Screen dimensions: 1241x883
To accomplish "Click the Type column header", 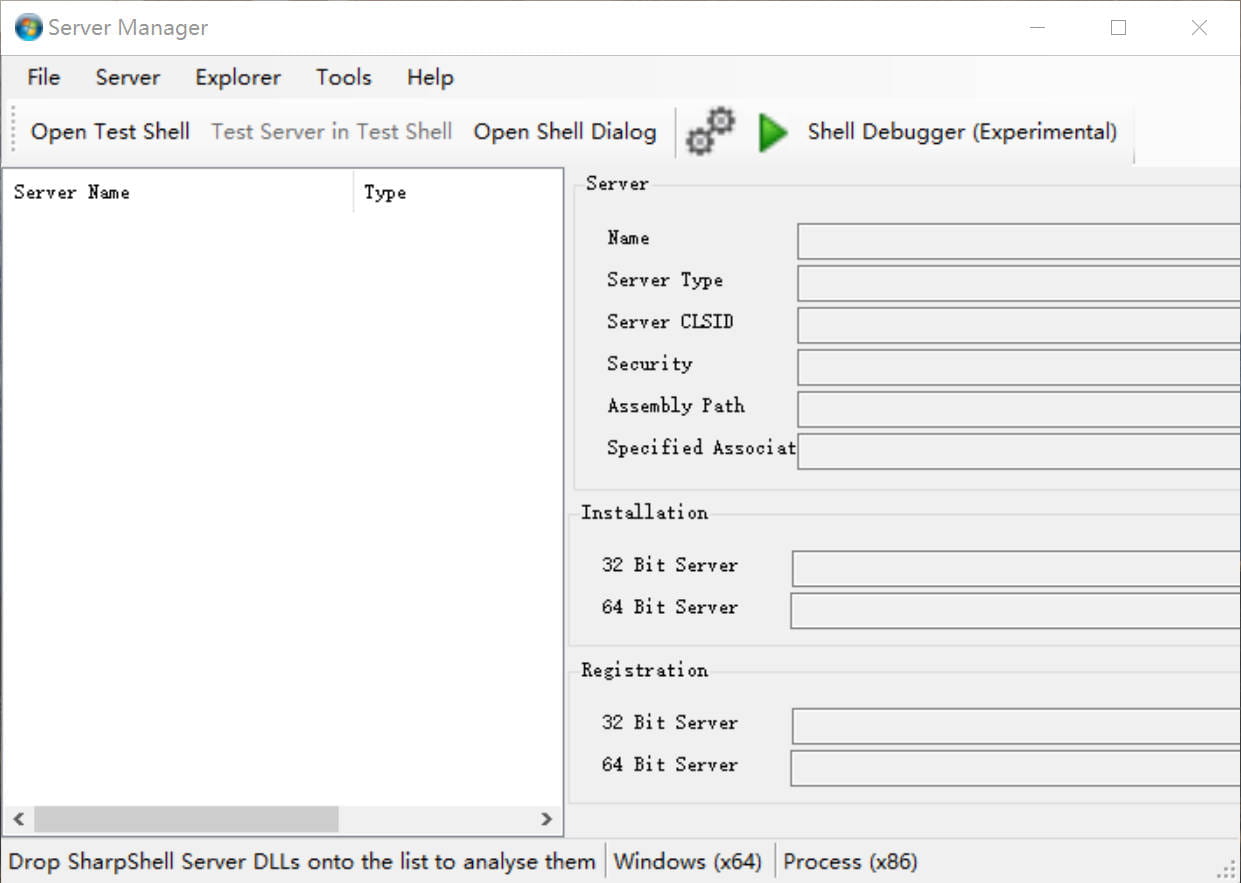I will [458, 192].
